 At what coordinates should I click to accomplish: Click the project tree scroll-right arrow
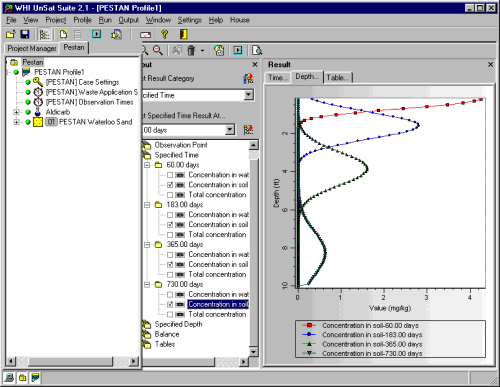pyautogui.click(x=134, y=361)
